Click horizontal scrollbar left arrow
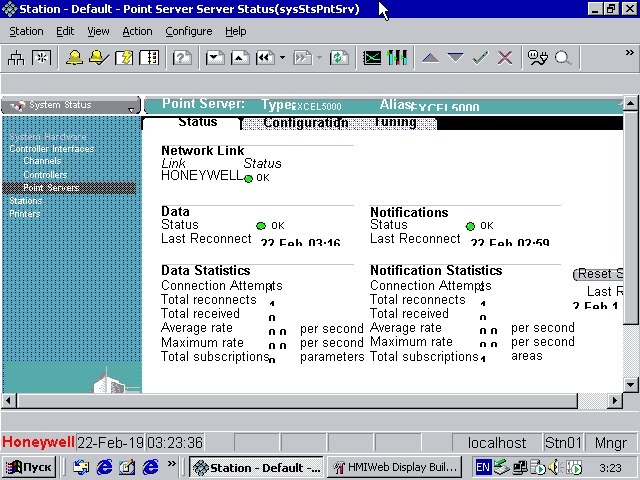This screenshot has width=640, height=480. click(9, 401)
